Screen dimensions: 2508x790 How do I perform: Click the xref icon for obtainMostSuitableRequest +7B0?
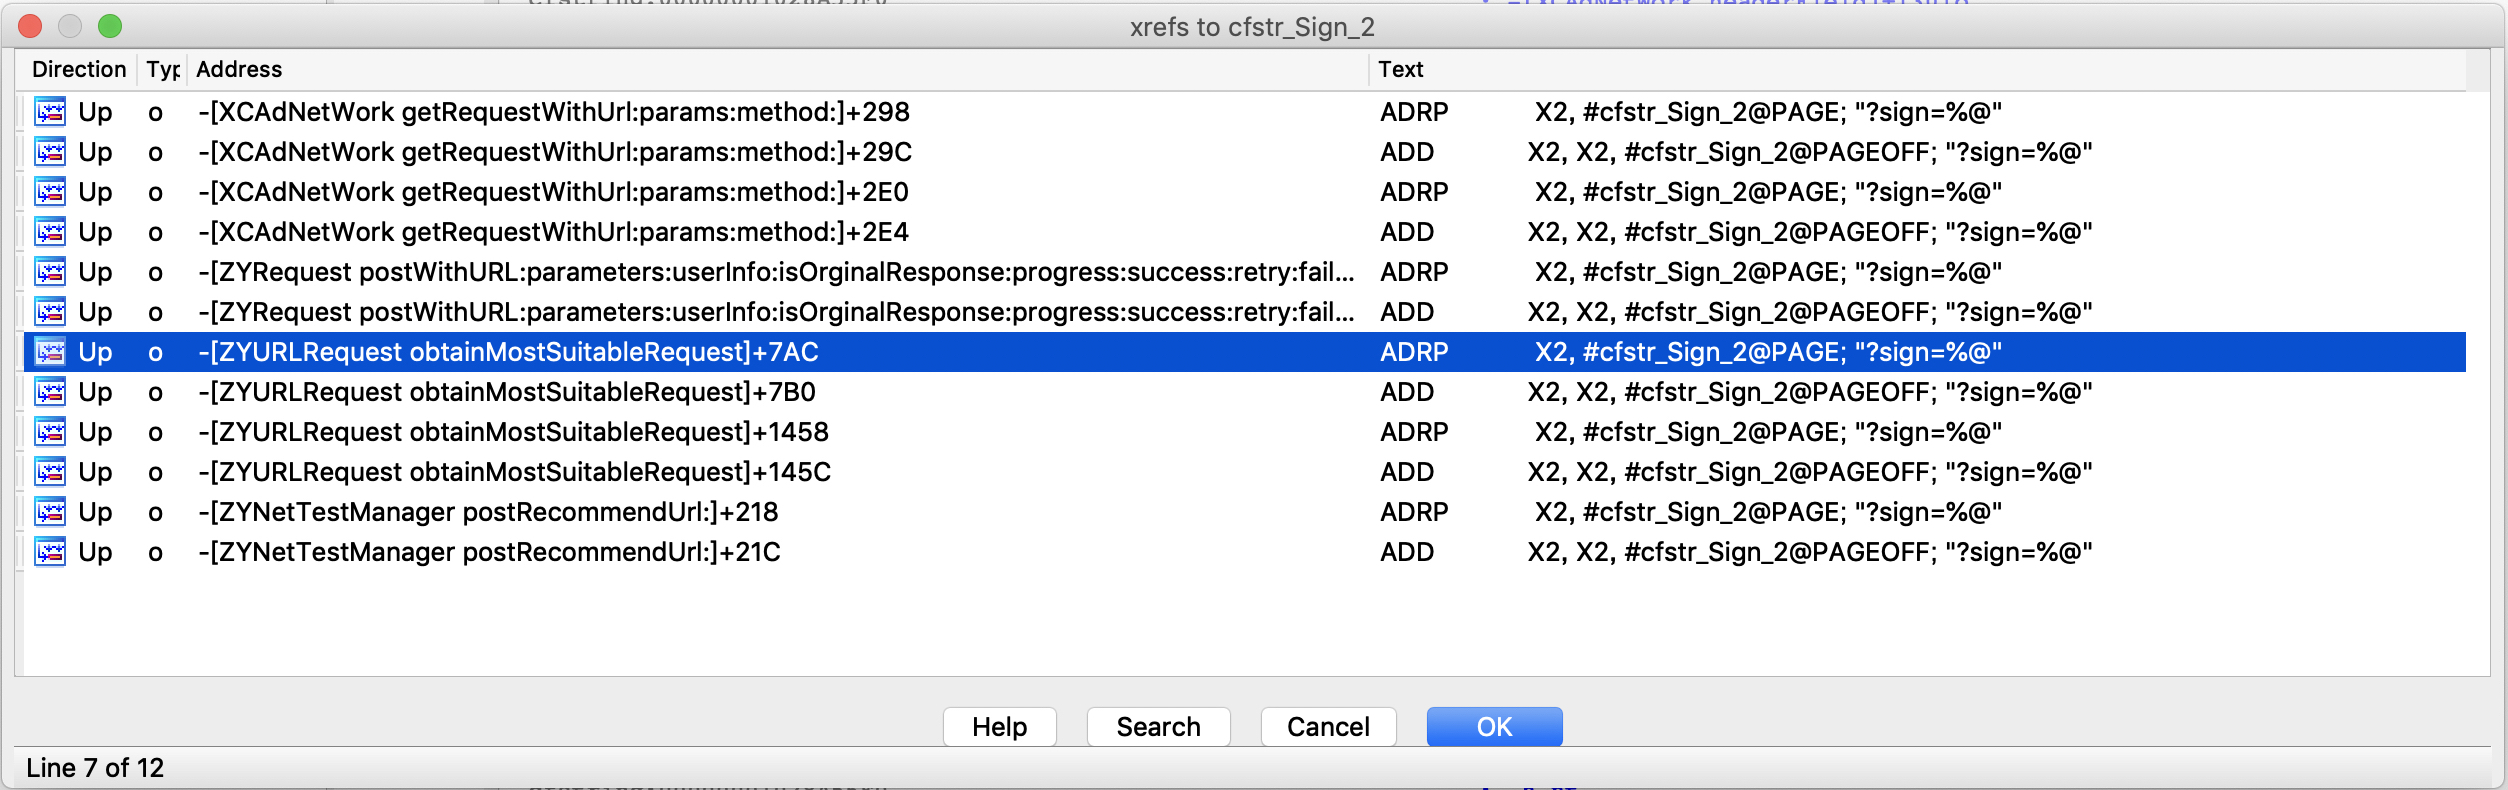[x=50, y=392]
